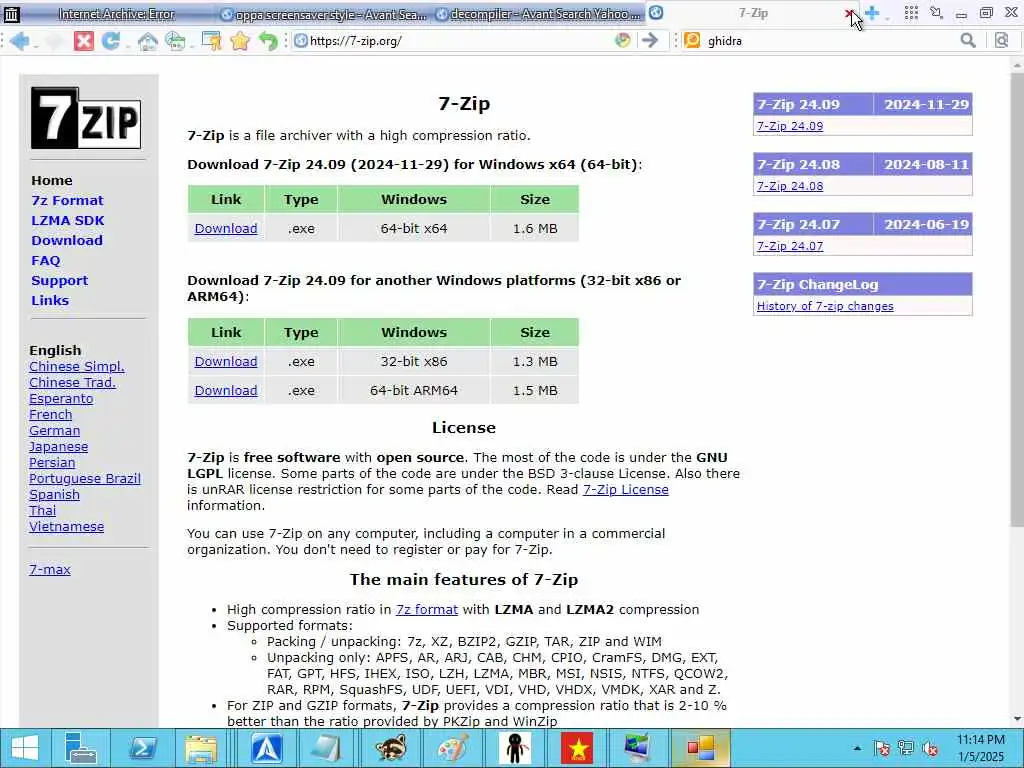Open the Back button history dropdown arrow
Screen dimensions: 1024x768
(35, 44)
